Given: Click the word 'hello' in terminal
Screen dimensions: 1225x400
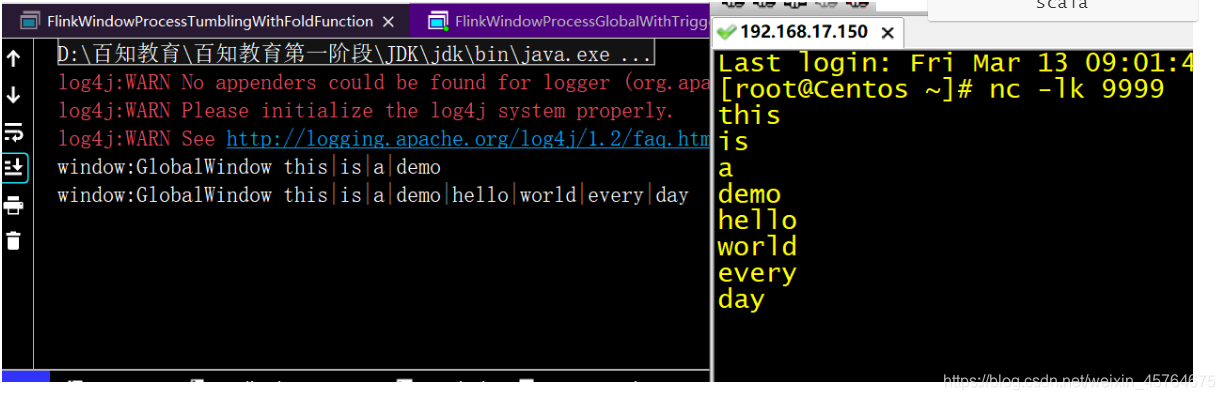Looking at the screenshot, I should [757, 220].
